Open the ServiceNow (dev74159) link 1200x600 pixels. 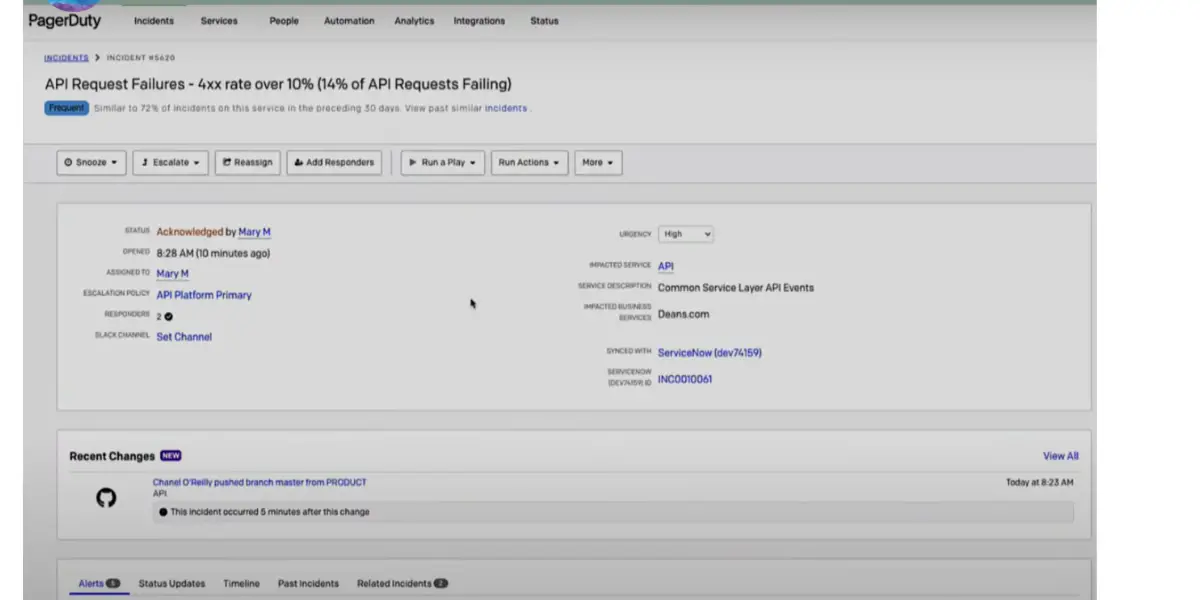(710, 352)
